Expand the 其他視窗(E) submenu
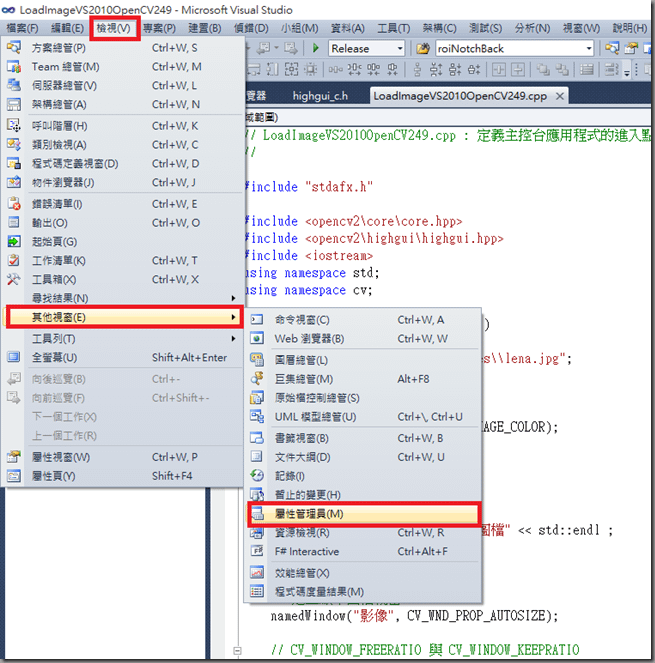The image size is (655, 663). tap(123, 317)
